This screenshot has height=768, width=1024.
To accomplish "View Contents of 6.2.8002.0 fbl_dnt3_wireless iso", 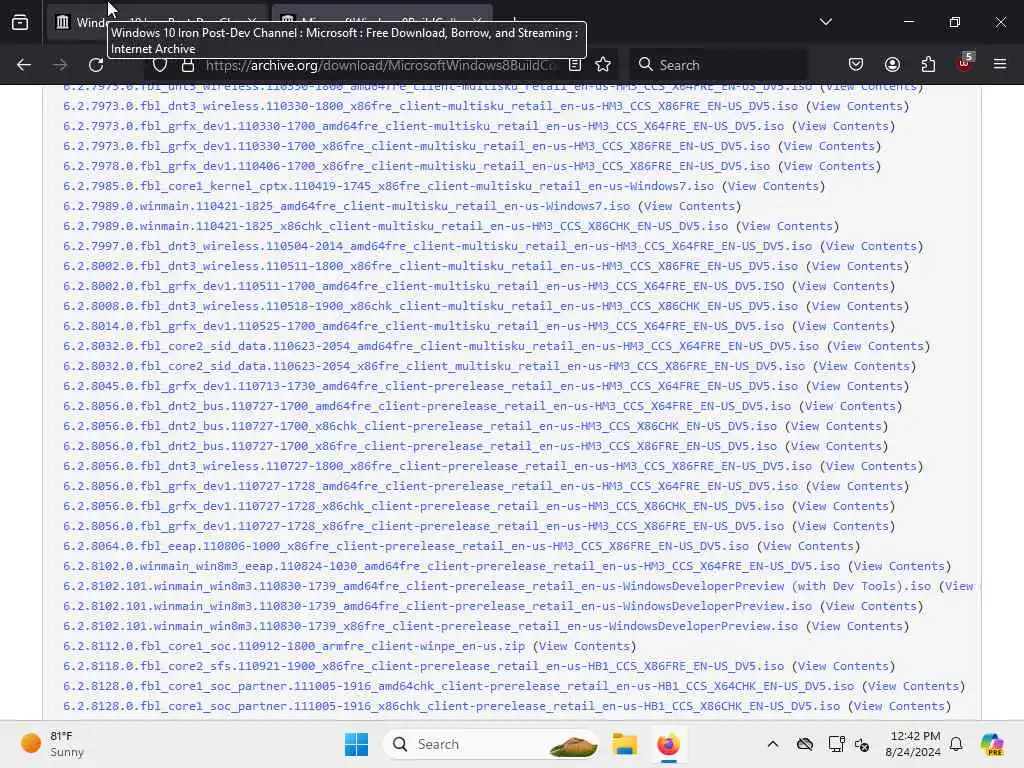I will 857,266.
